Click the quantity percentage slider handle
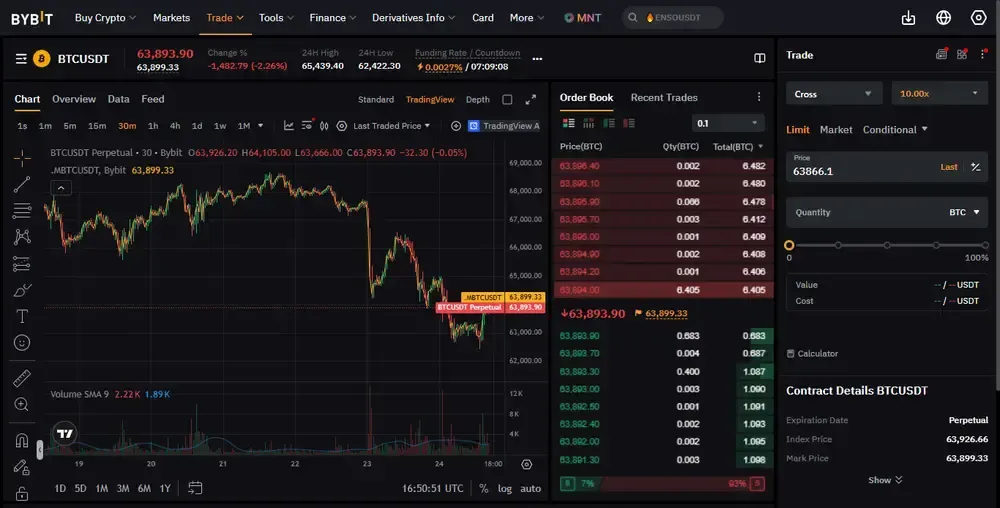Screen dimensions: 1000x508 (789, 245)
